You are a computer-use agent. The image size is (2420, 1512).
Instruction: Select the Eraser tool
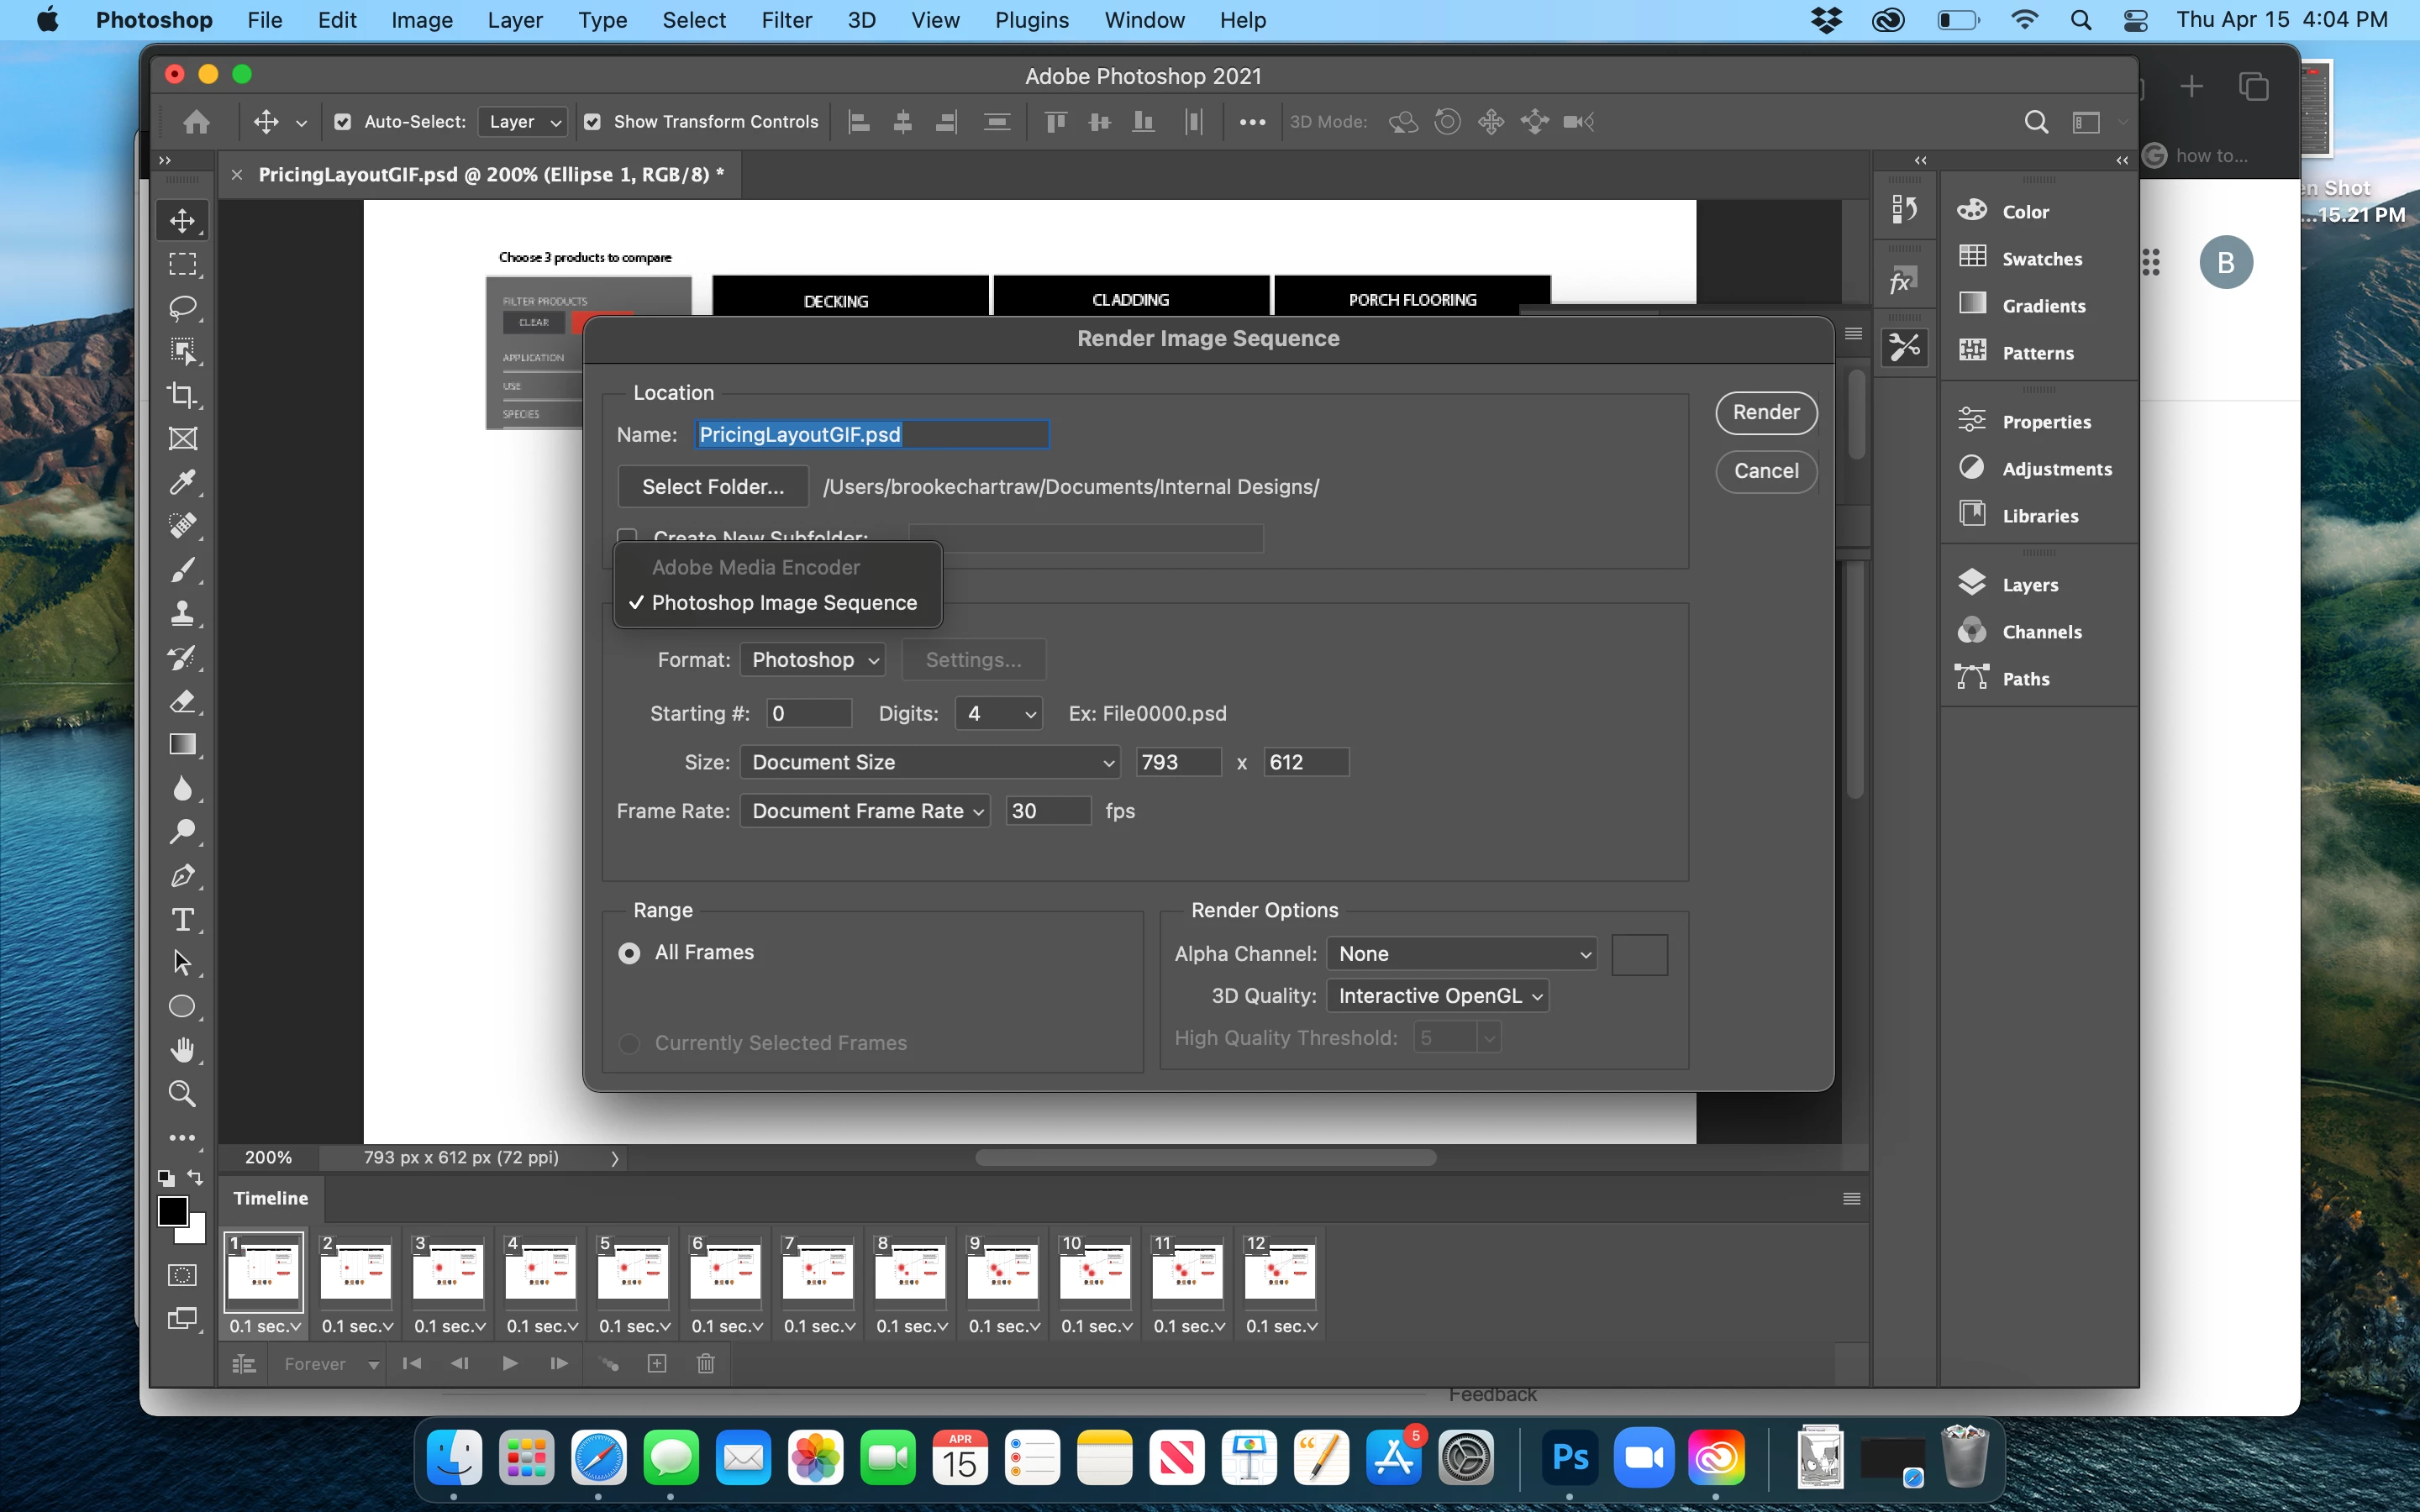[x=182, y=701]
